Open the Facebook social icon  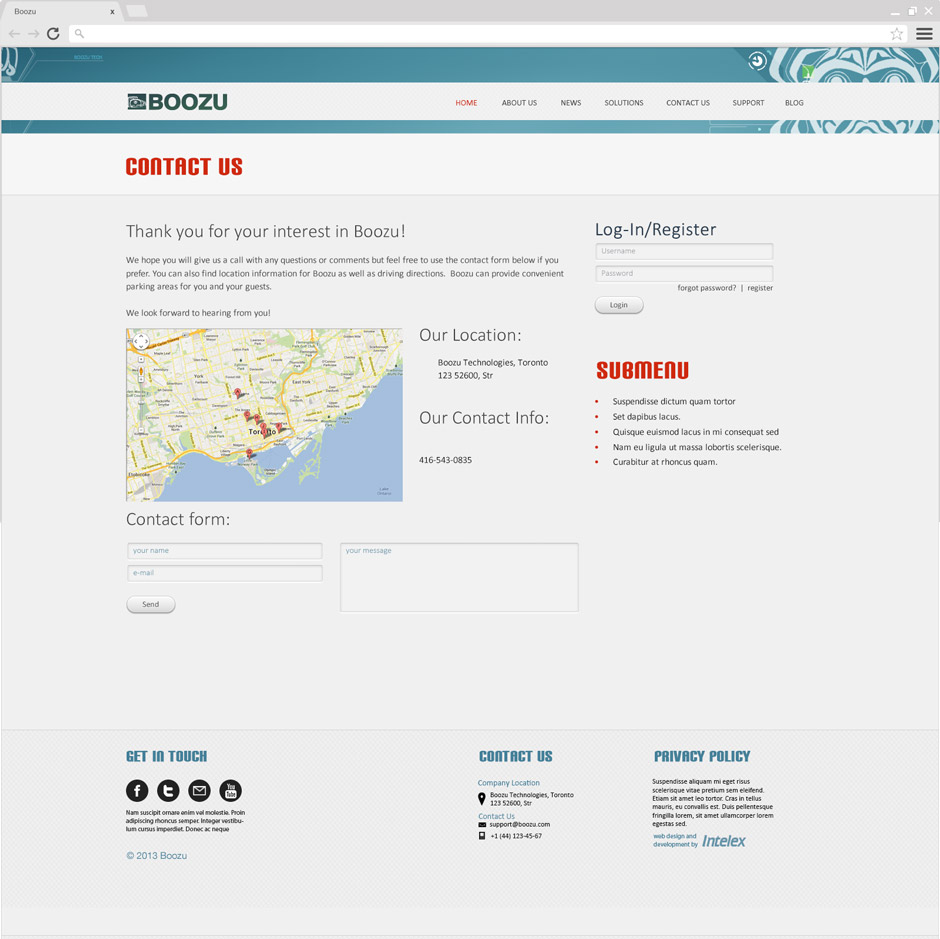137,791
